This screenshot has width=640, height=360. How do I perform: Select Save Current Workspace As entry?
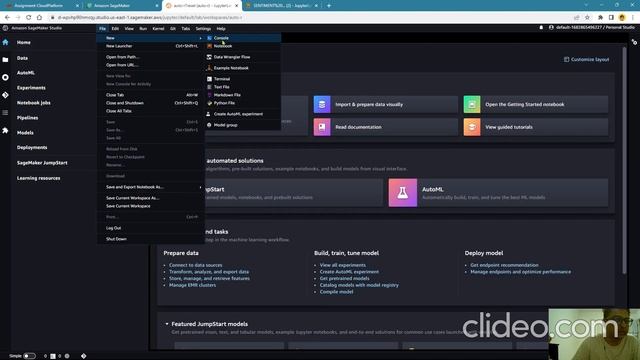(x=150, y=198)
